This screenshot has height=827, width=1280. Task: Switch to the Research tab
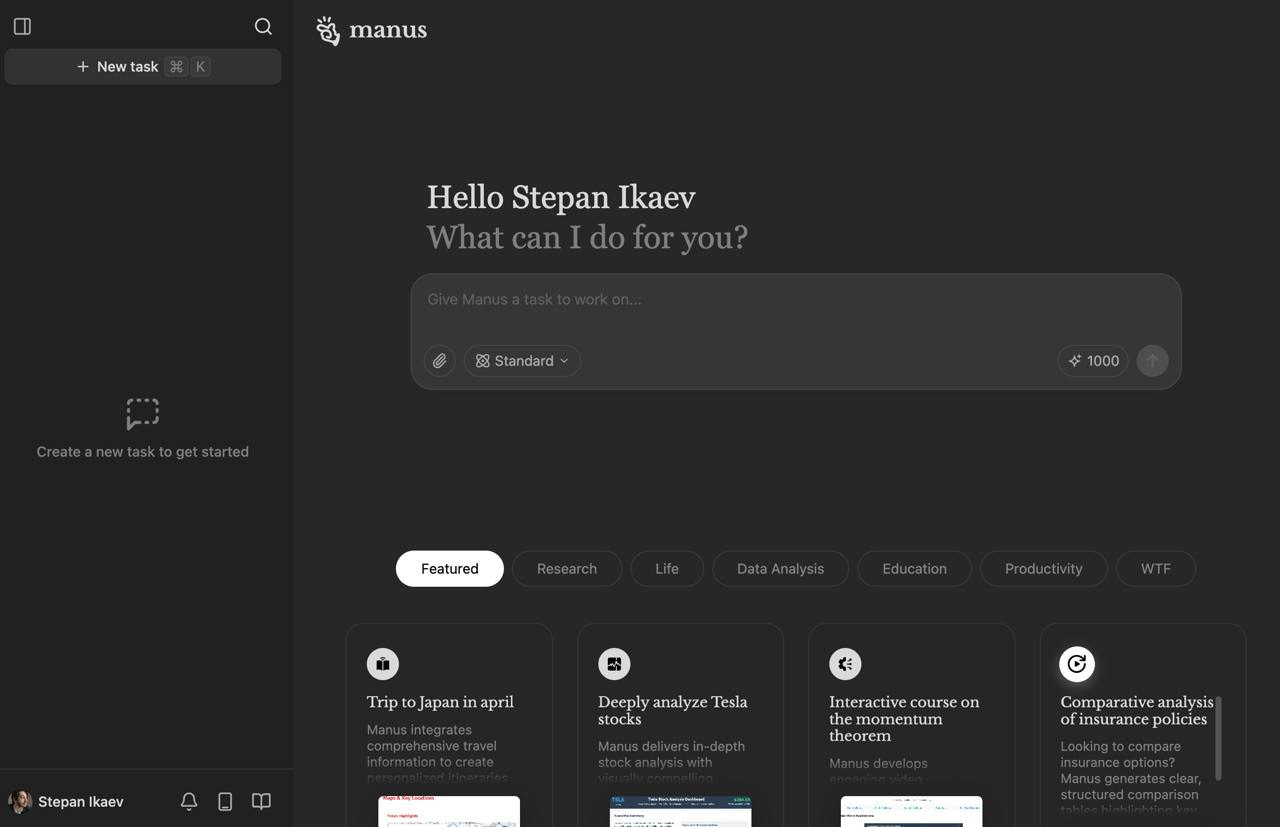pyautogui.click(x=567, y=569)
